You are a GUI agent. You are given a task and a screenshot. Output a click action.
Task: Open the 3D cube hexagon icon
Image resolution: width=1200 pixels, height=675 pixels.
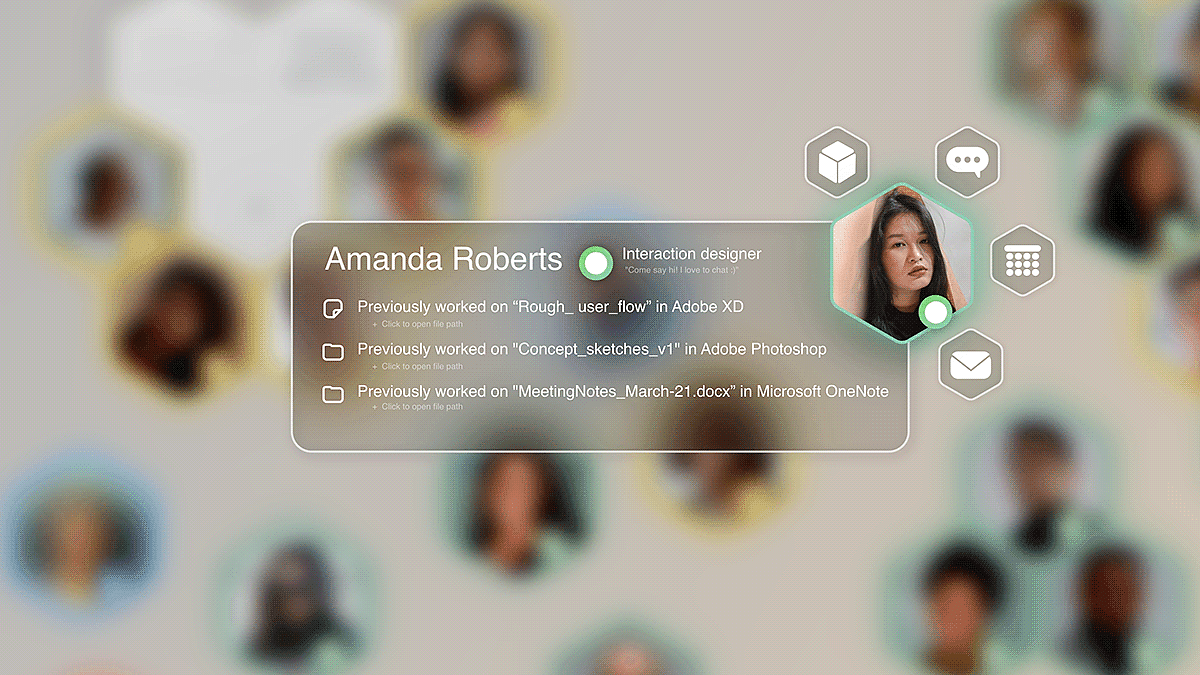pyautogui.click(x=837, y=162)
